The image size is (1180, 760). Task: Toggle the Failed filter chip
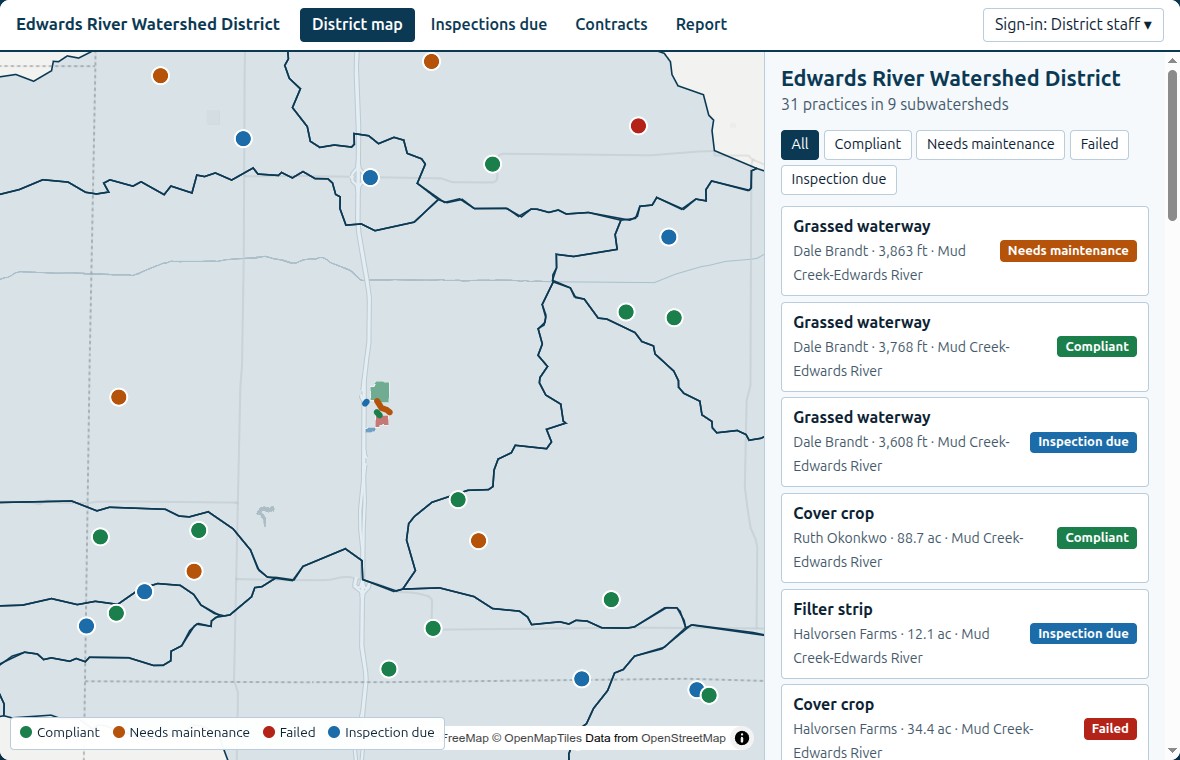1099,144
